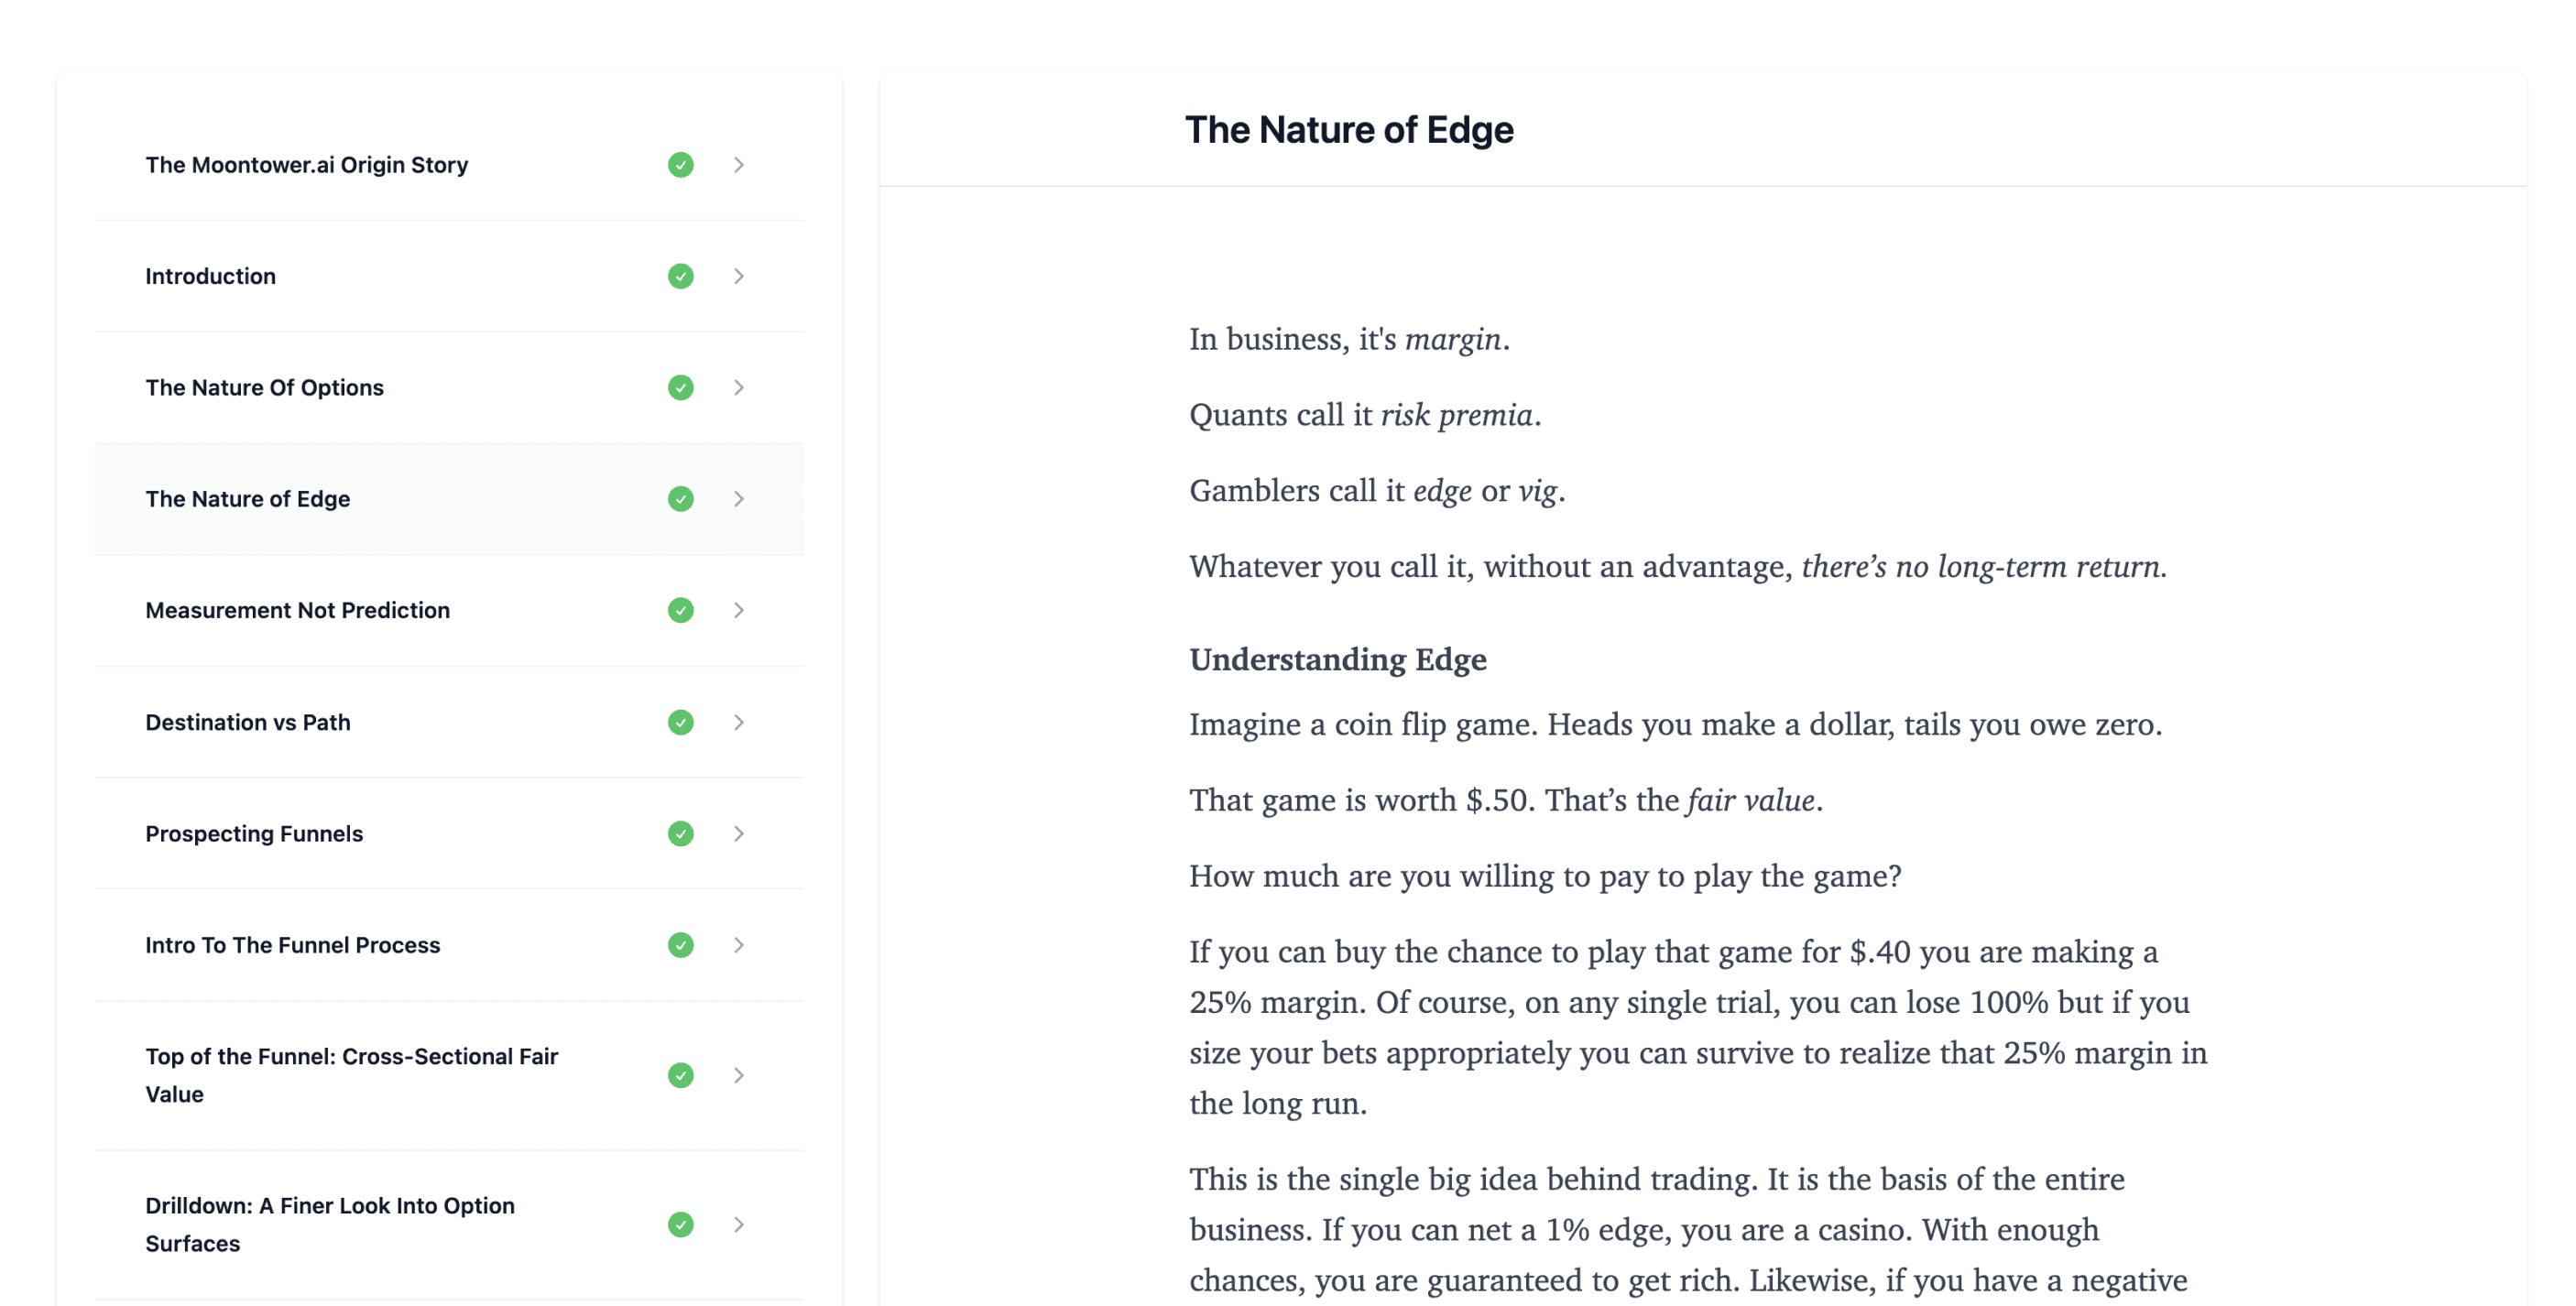Open Drilldown: A Finer Look Into Option Surfaces

(x=330, y=1224)
